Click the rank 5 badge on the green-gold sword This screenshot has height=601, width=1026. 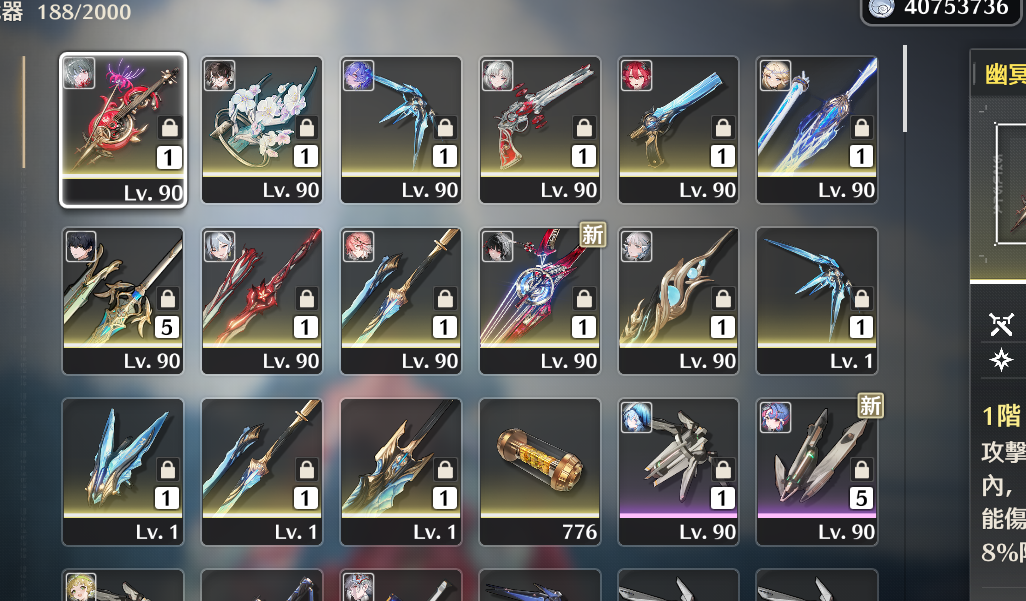[x=167, y=327]
